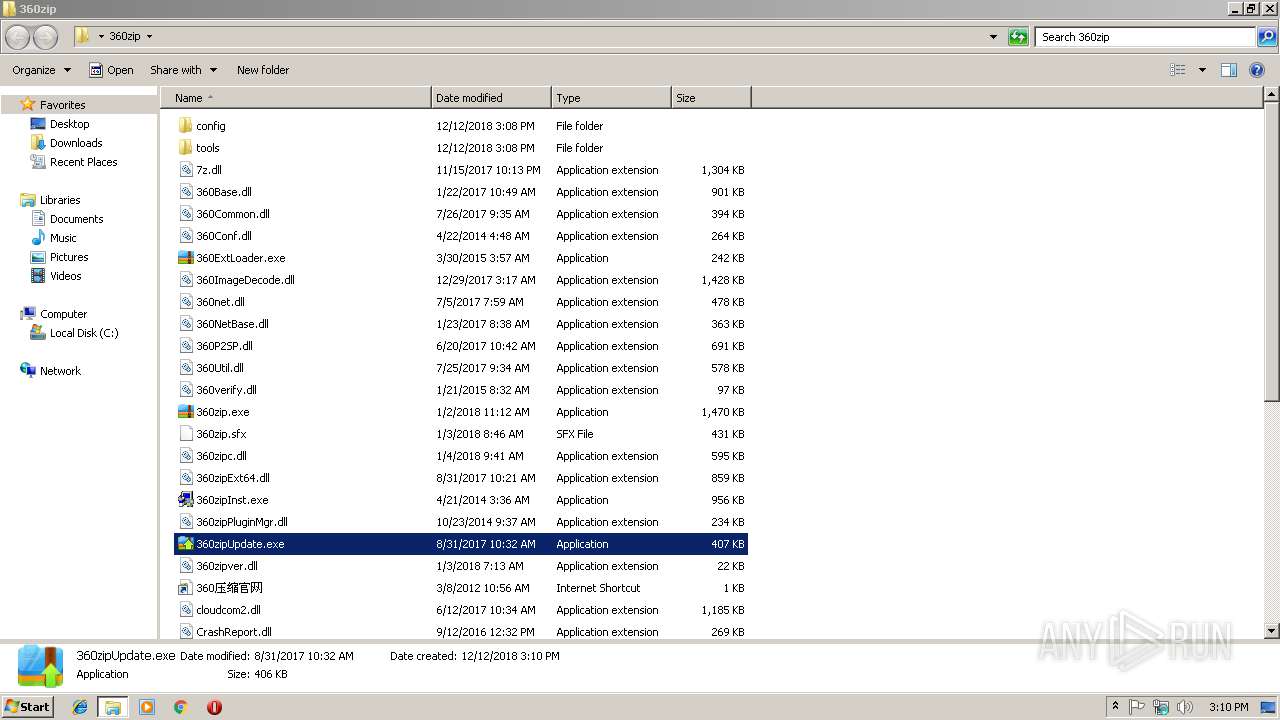Sort files by the Type column
The image size is (1280, 720).
[611, 98]
